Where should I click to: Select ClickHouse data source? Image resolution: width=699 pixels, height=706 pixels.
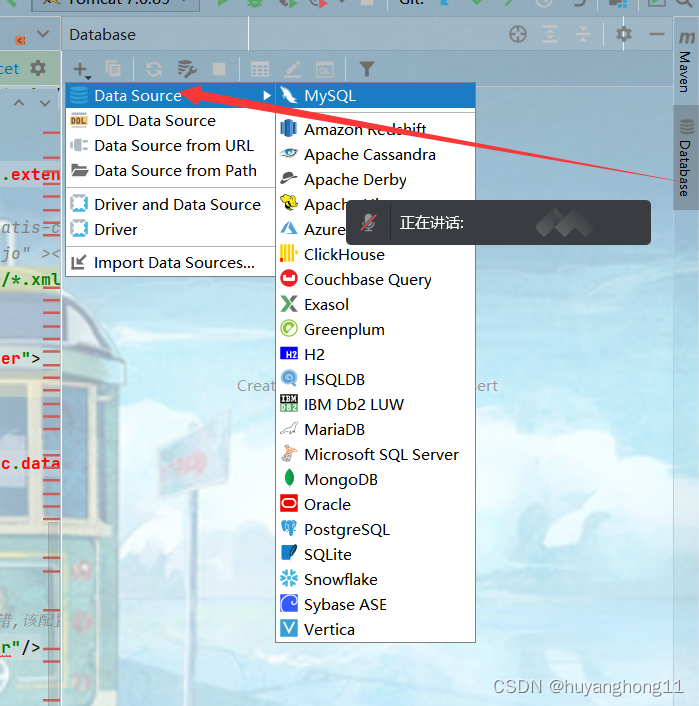click(376, 255)
